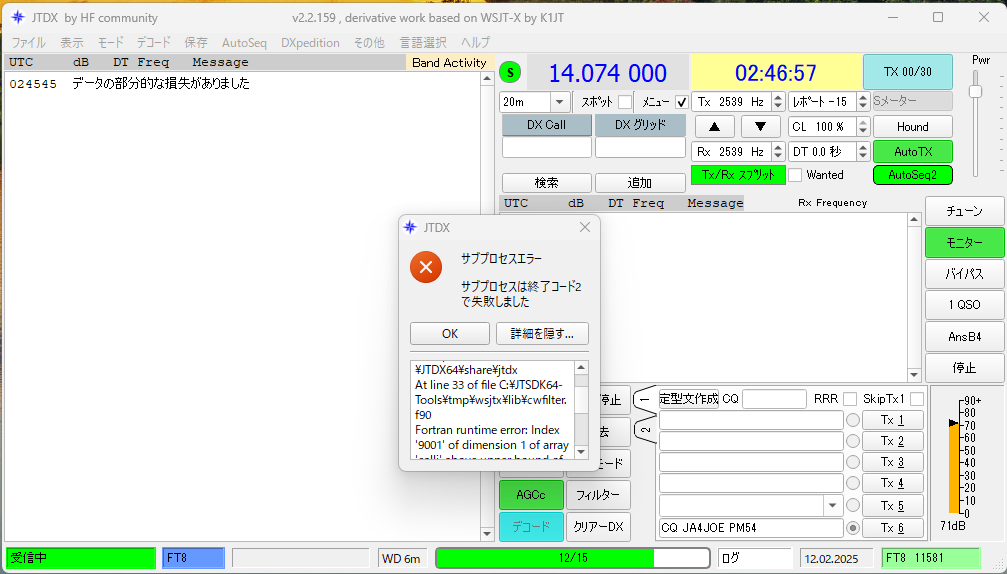This screenshot has width=1007, height=574.
Task: Select the Tx 3 radio button
Action: tap(852, 462)
